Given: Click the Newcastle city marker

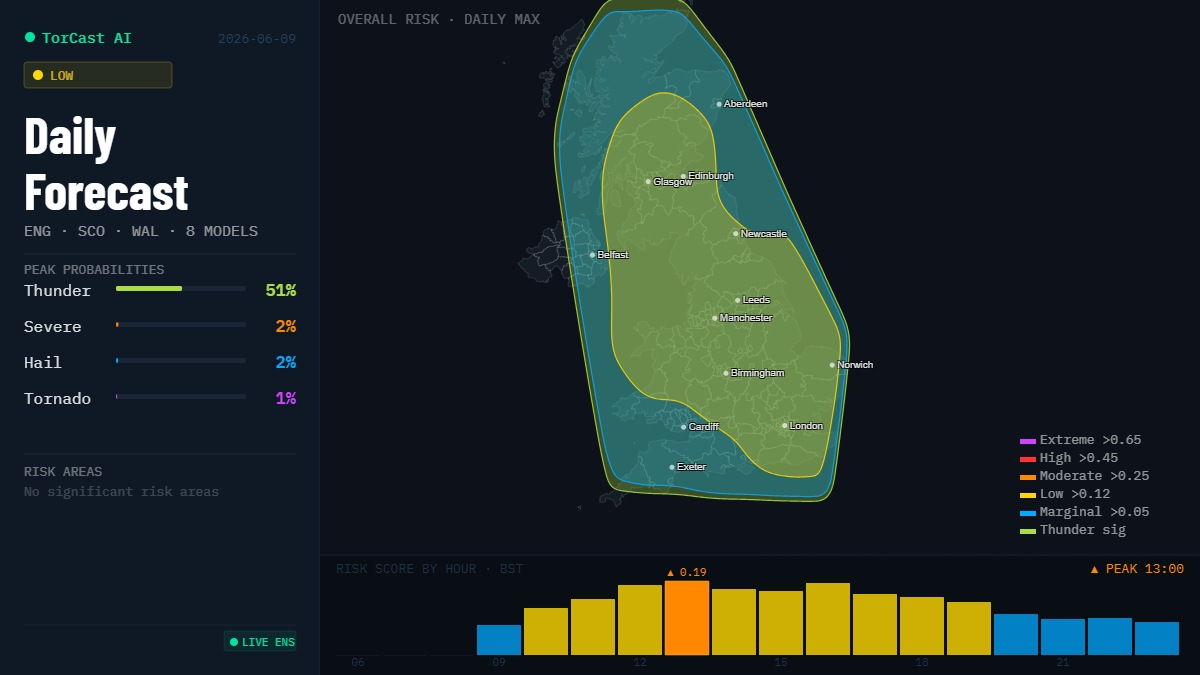Looking at the screenshot, I should [x=736, y=234].
